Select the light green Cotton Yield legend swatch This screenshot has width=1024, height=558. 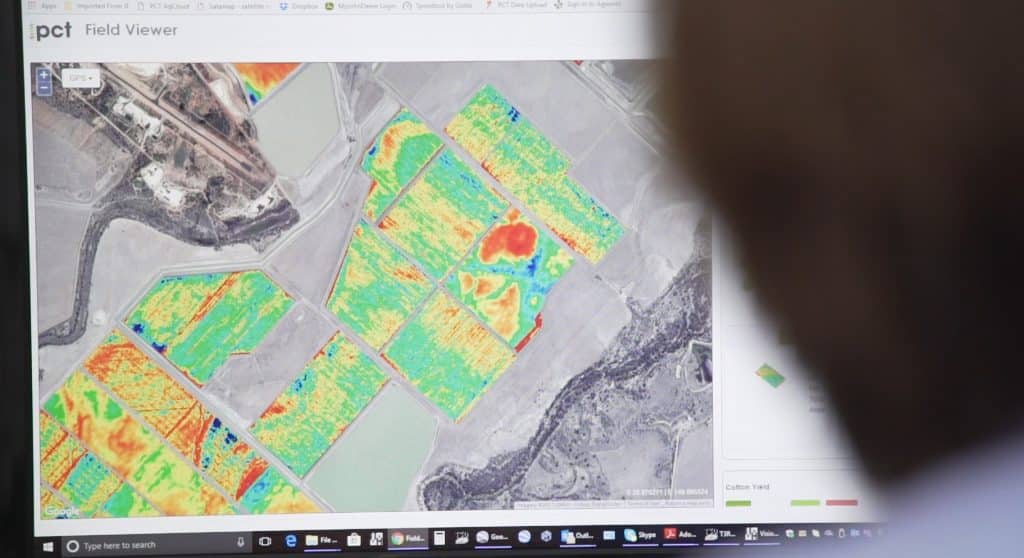(x=804, y=502)
